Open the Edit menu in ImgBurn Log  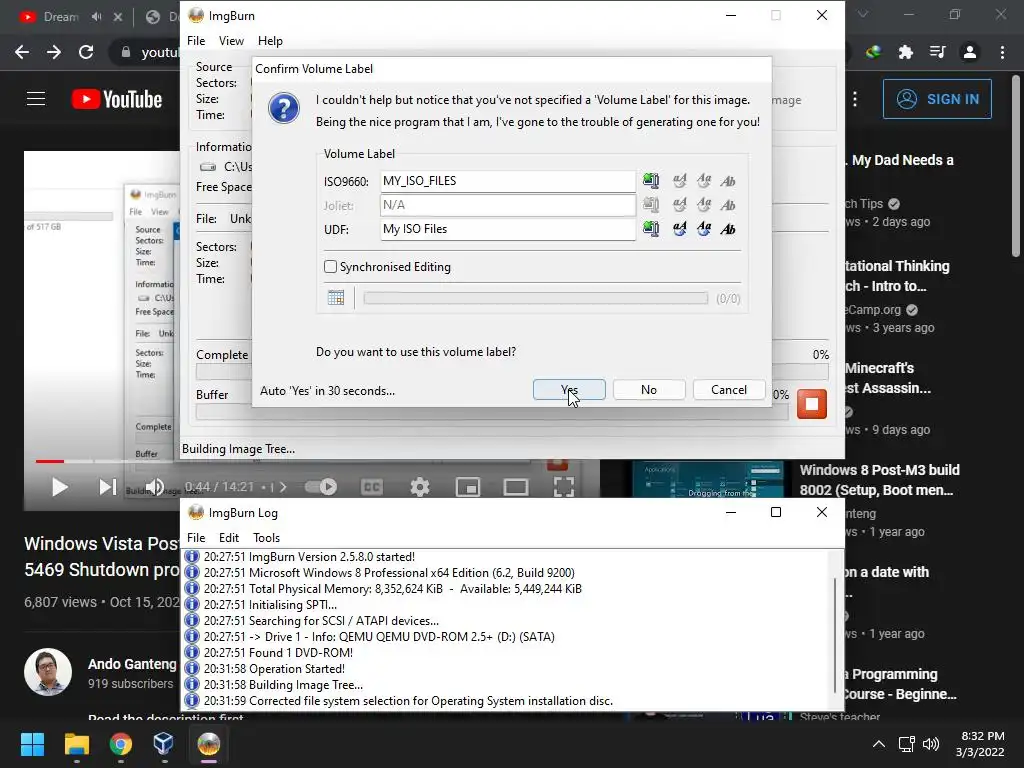pyautogui.click(x=229, y=537)
